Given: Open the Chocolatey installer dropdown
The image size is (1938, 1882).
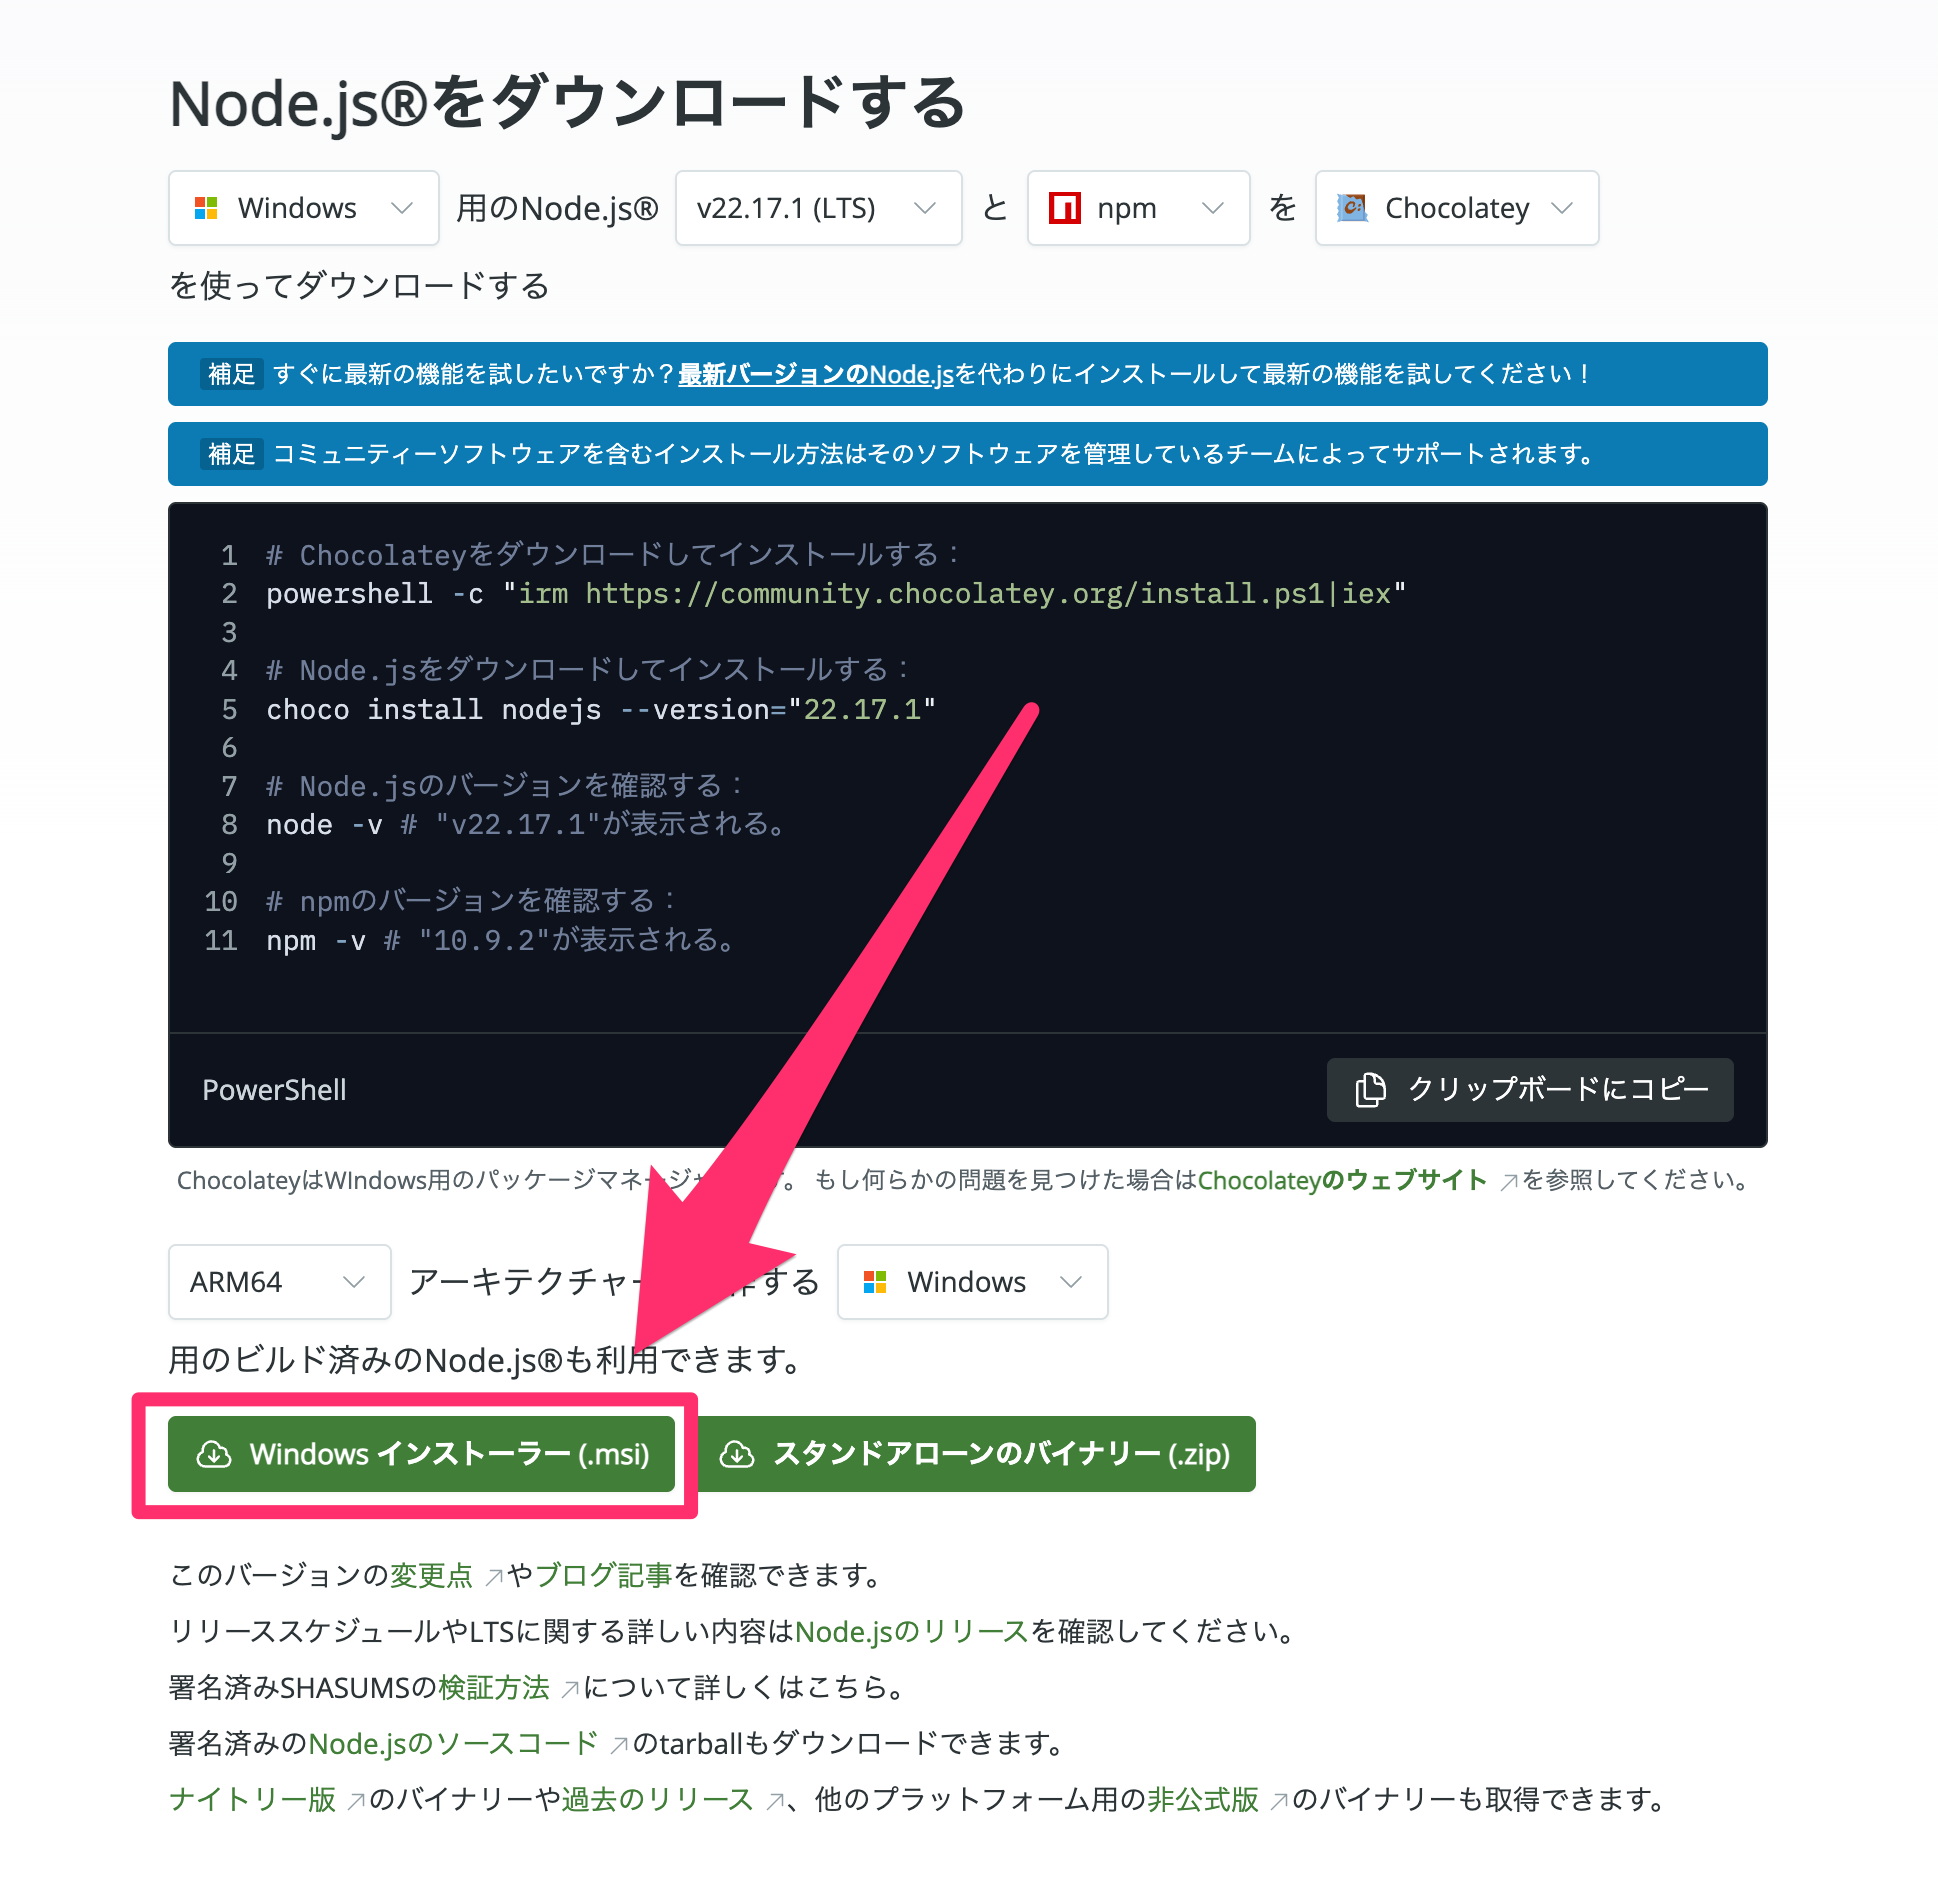Looking at the screenshot, I should tap(1456, 208).
